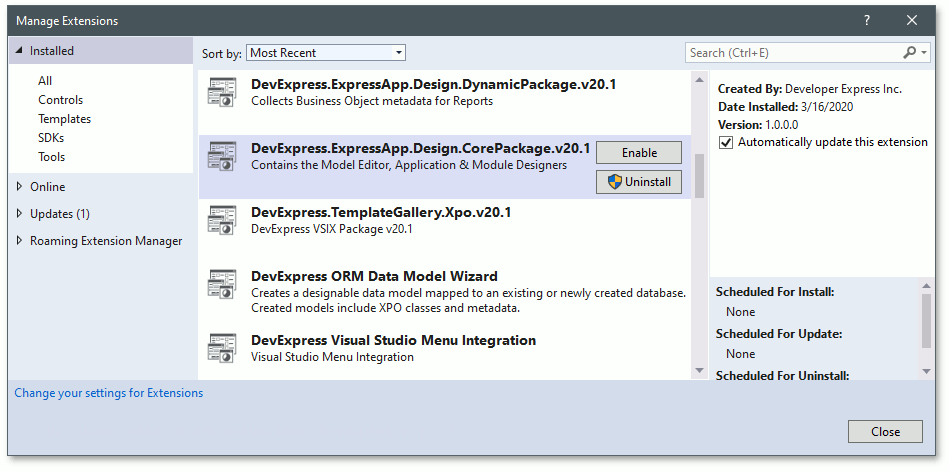Click the extension list scroll down arrow
Viewport: 949px width, 471px height.
pyautogui.click(x=699, y=370)
